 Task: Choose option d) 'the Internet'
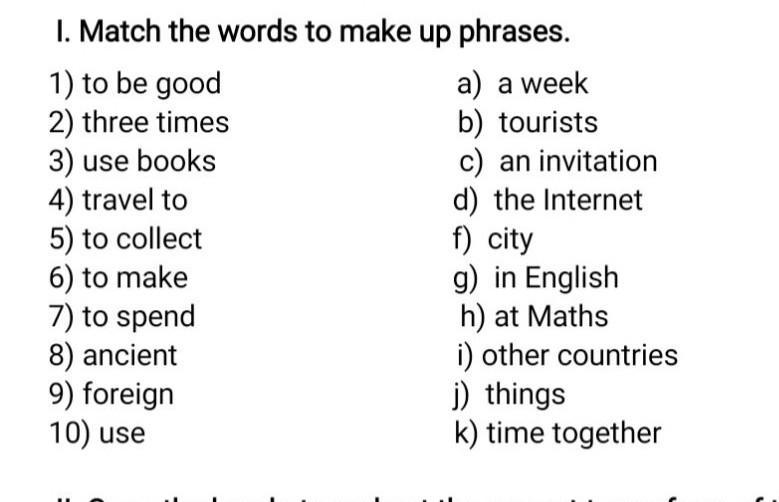[548, 200]
